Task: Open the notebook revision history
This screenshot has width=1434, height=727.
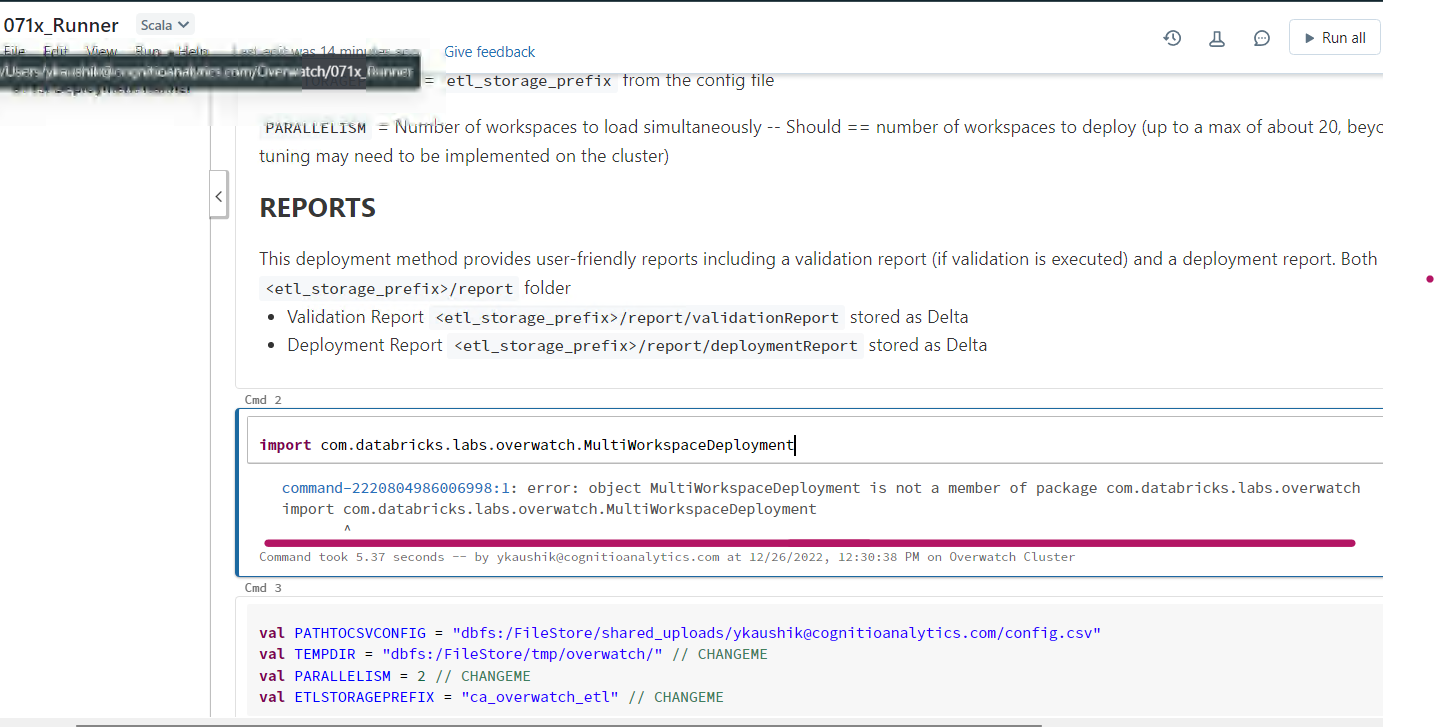Action: tap(1171, 37)
